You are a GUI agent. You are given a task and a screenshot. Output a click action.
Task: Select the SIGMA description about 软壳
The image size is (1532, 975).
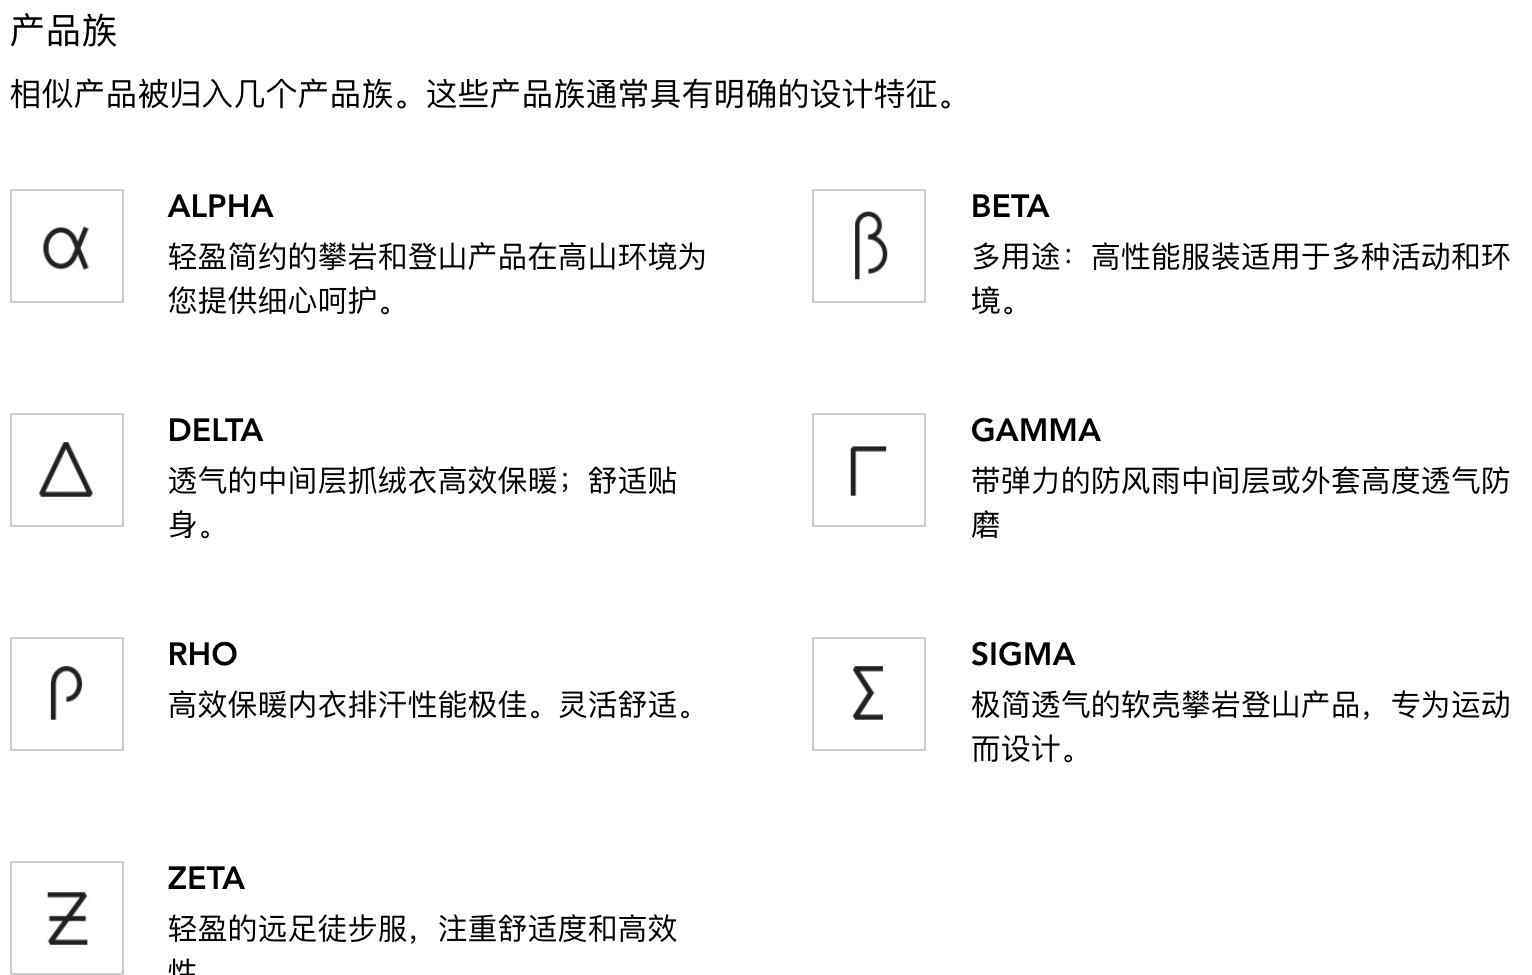coord(1240,726)
